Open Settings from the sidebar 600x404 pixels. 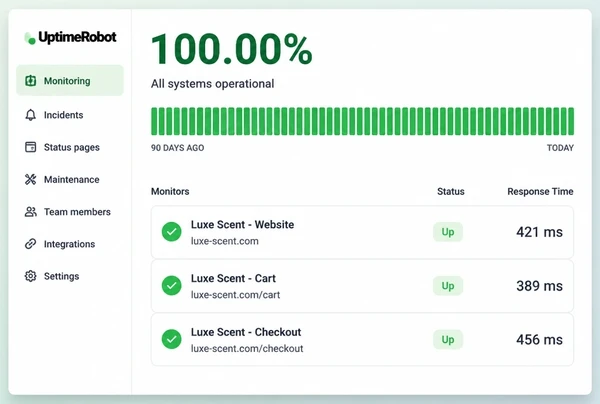62,276
